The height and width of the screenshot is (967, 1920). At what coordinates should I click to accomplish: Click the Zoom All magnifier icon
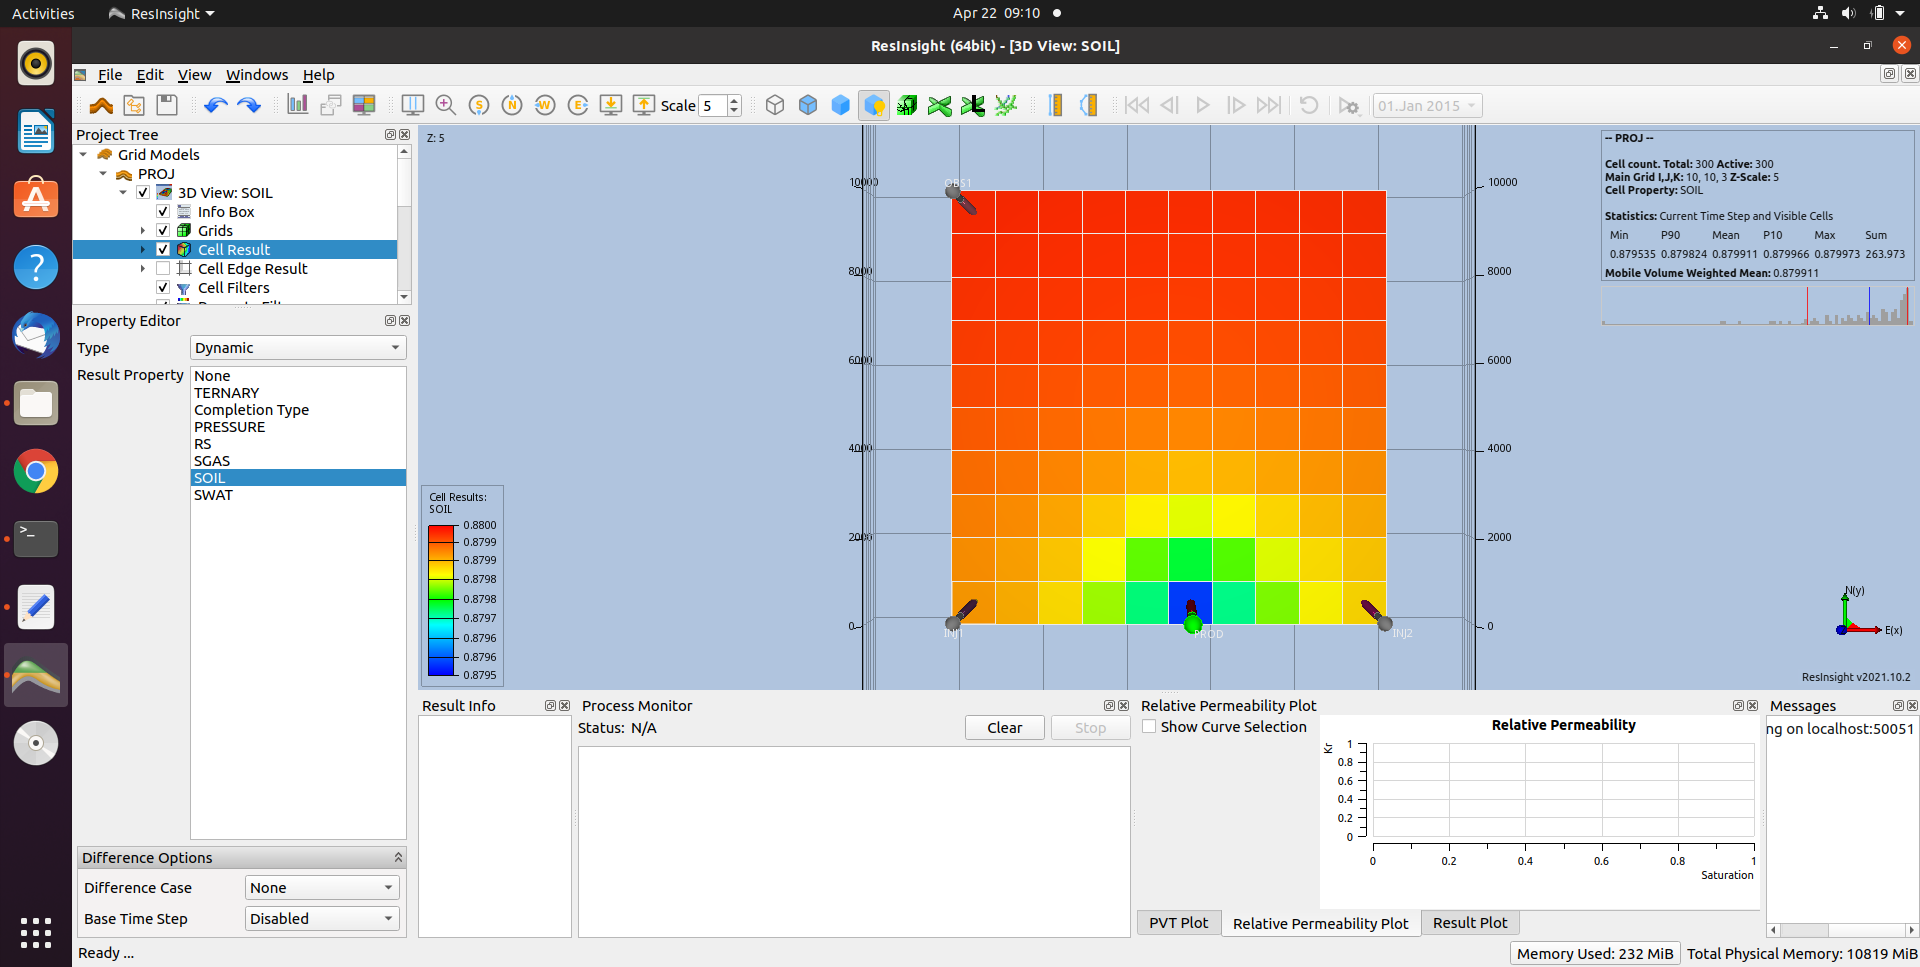coord(445,105)
